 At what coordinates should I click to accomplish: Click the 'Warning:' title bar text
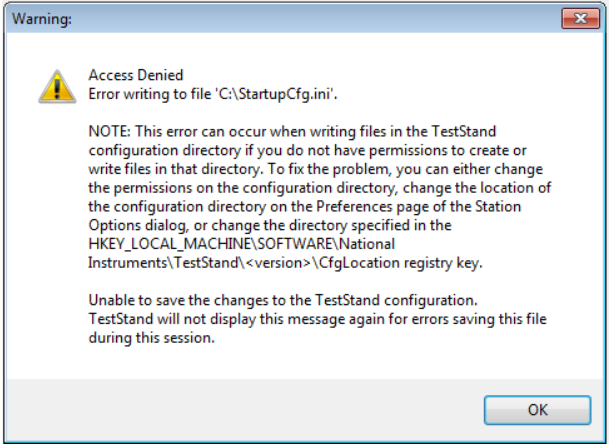point(42,19)
